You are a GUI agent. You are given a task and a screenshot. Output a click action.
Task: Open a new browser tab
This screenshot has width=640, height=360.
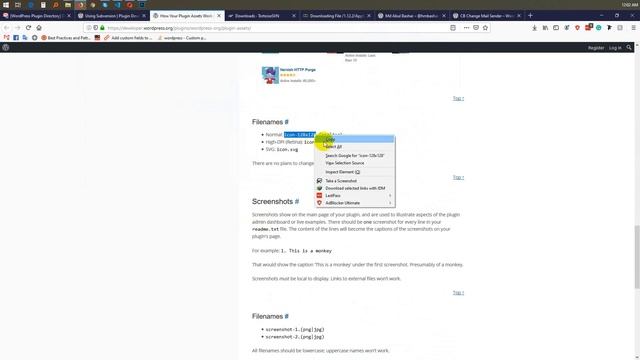tap(530, 16)
